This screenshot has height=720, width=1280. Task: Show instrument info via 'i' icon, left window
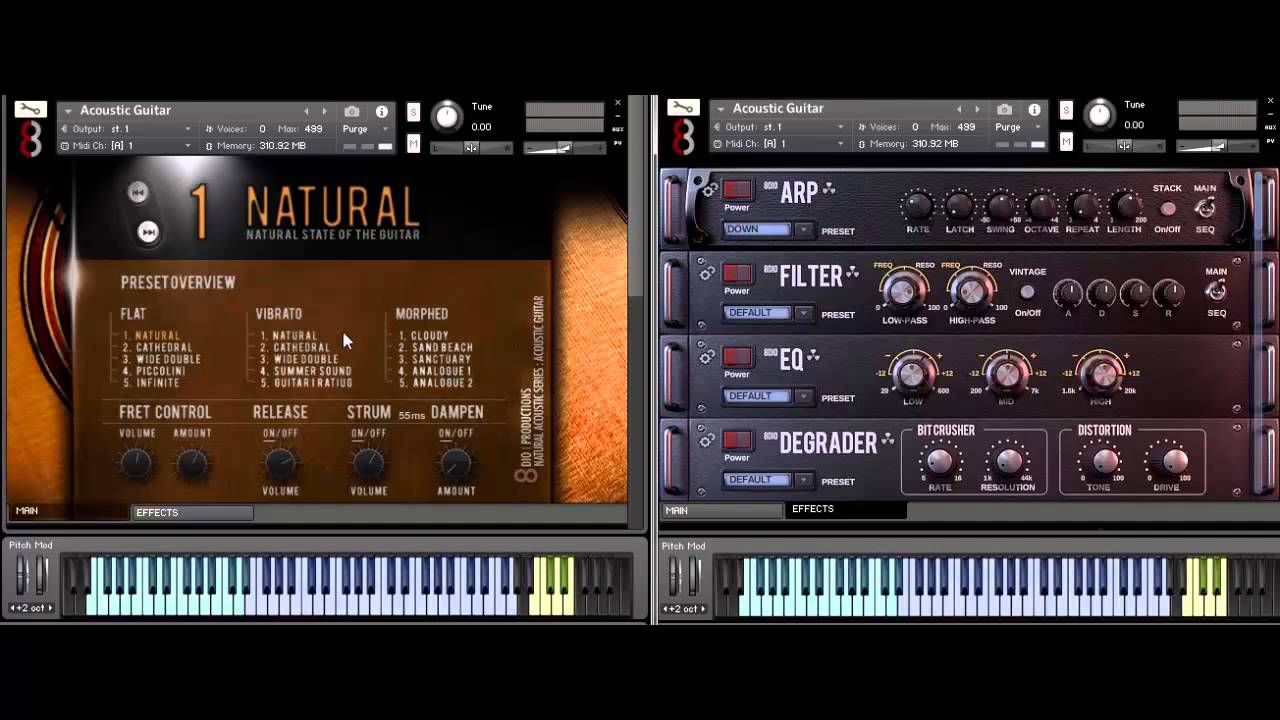(x=381, y=111)
